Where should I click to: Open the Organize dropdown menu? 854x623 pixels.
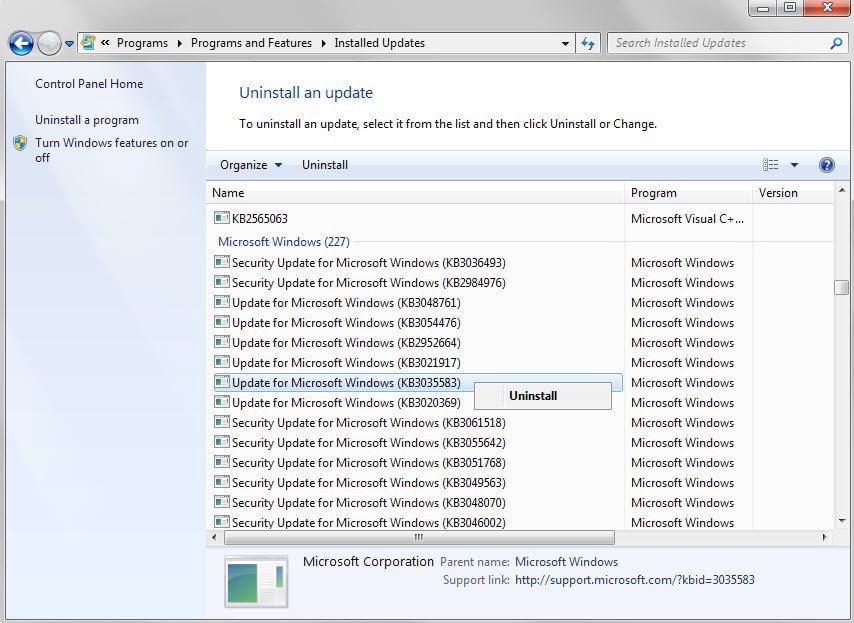(x=251, y=165)
